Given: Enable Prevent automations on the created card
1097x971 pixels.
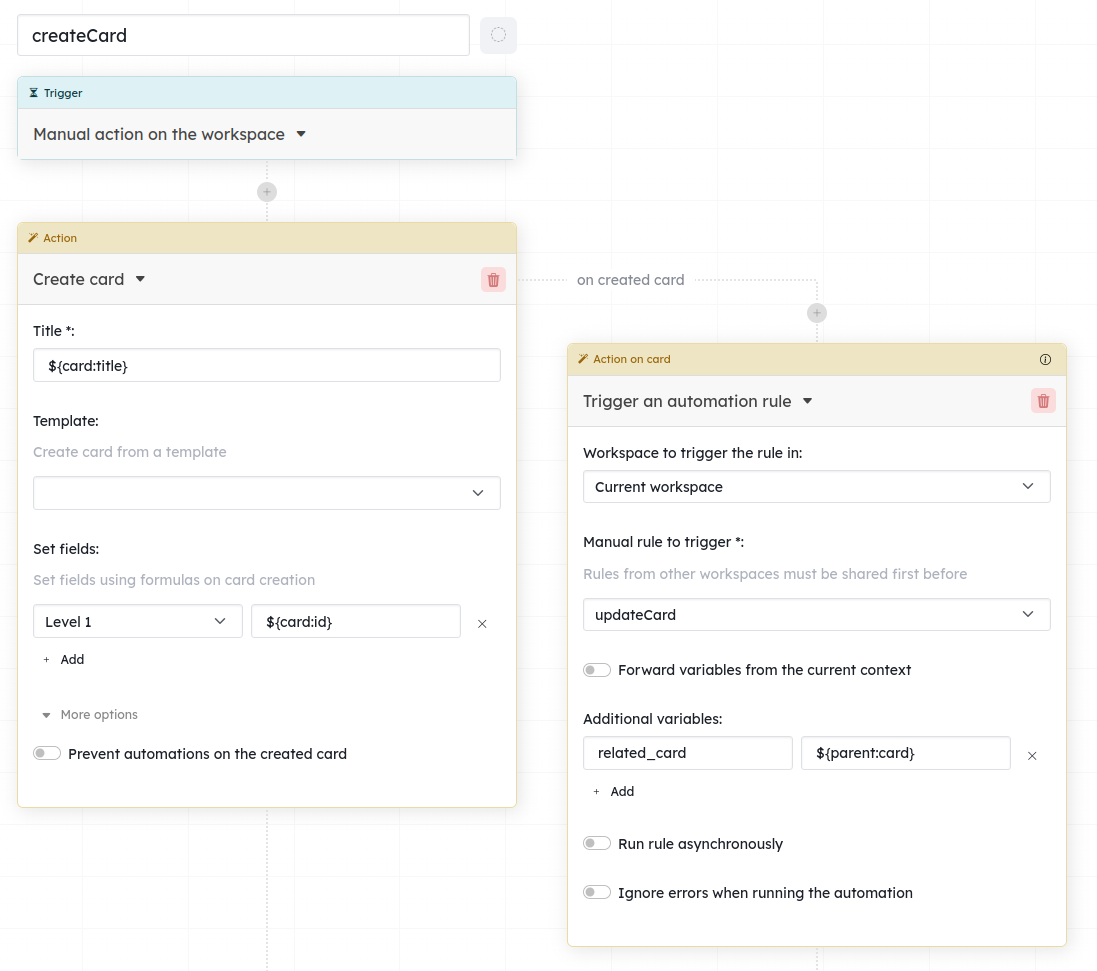Looking at the screenshot, I should 47,753.
